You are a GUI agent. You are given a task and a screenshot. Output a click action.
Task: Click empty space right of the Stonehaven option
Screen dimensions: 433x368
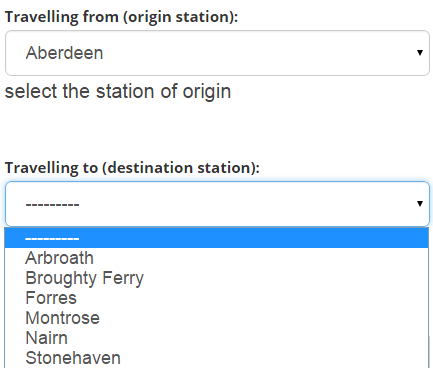[x=273, y=358]
